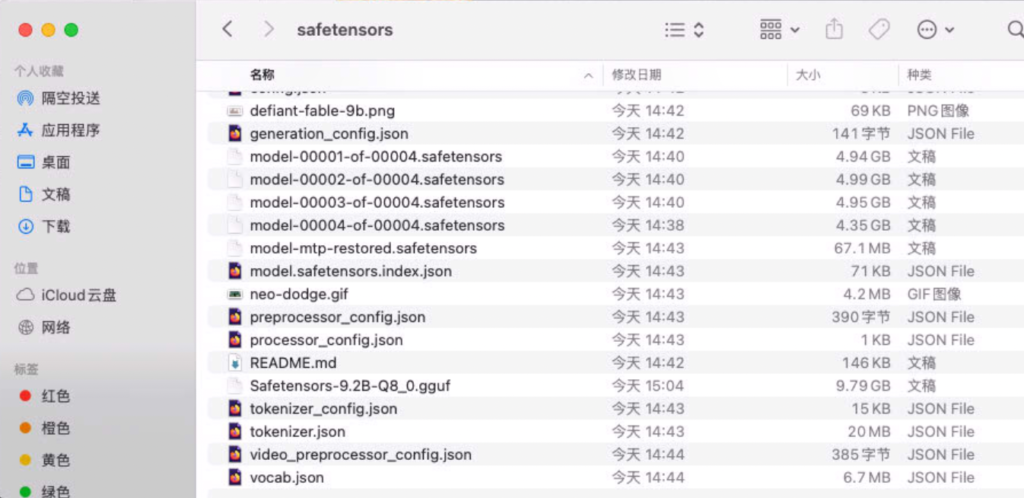Screen dimensions: 1024x498
Task: Expand the group-by grid dropdown
Action: [780, 29]
